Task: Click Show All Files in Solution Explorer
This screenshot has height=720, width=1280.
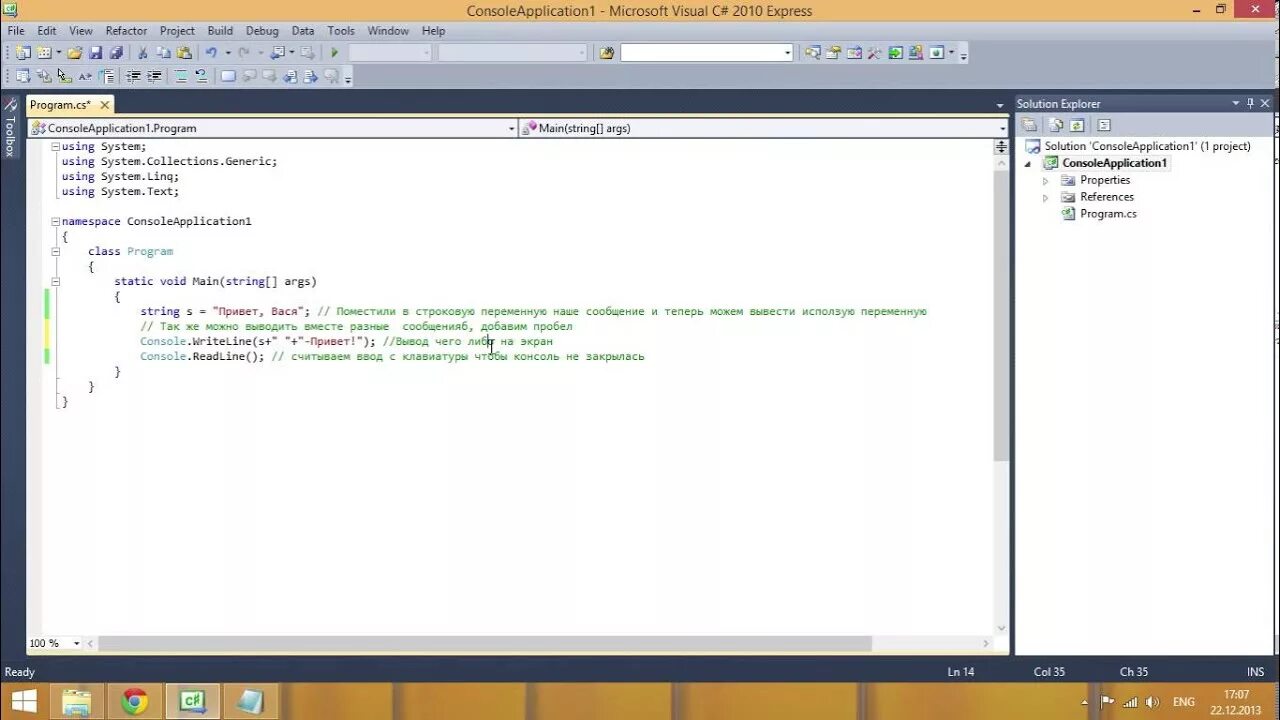Action: pos(1056,125)
